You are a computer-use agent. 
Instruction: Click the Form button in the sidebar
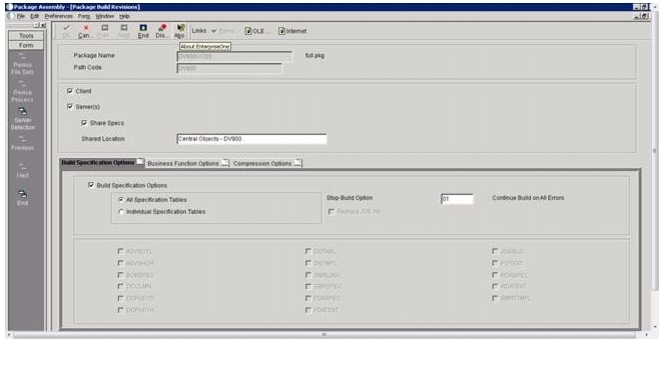[x=26, y=45]
